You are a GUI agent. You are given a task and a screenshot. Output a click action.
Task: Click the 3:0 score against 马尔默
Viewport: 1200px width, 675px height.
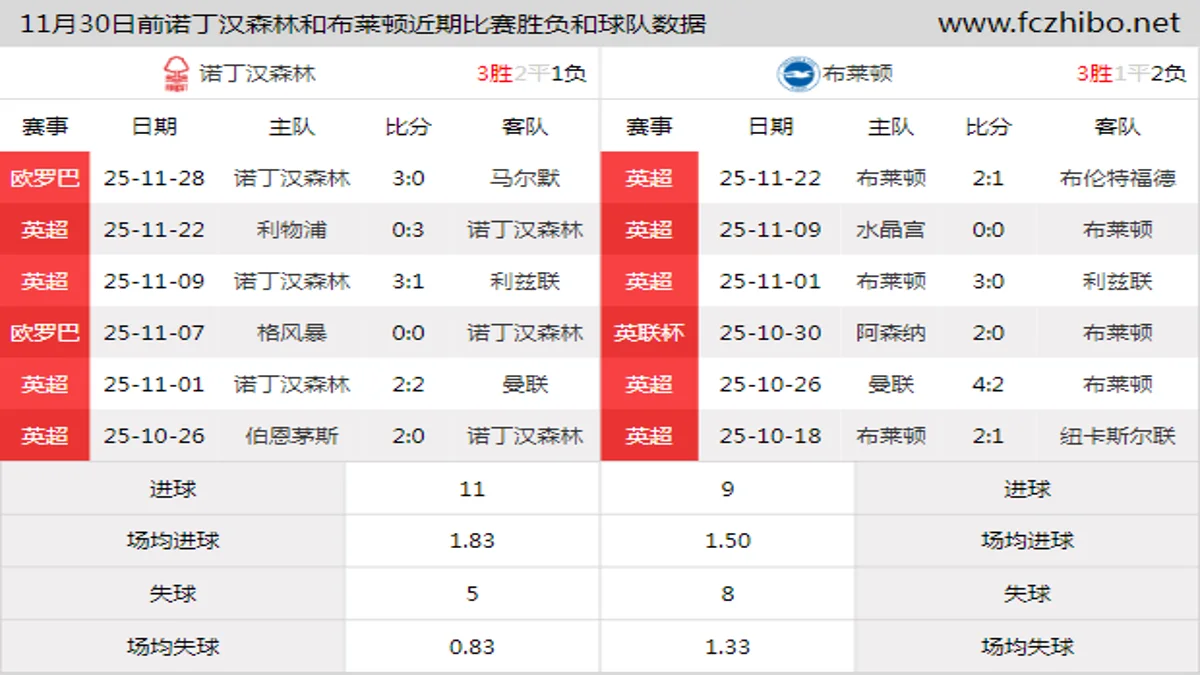tap(407, 178)
